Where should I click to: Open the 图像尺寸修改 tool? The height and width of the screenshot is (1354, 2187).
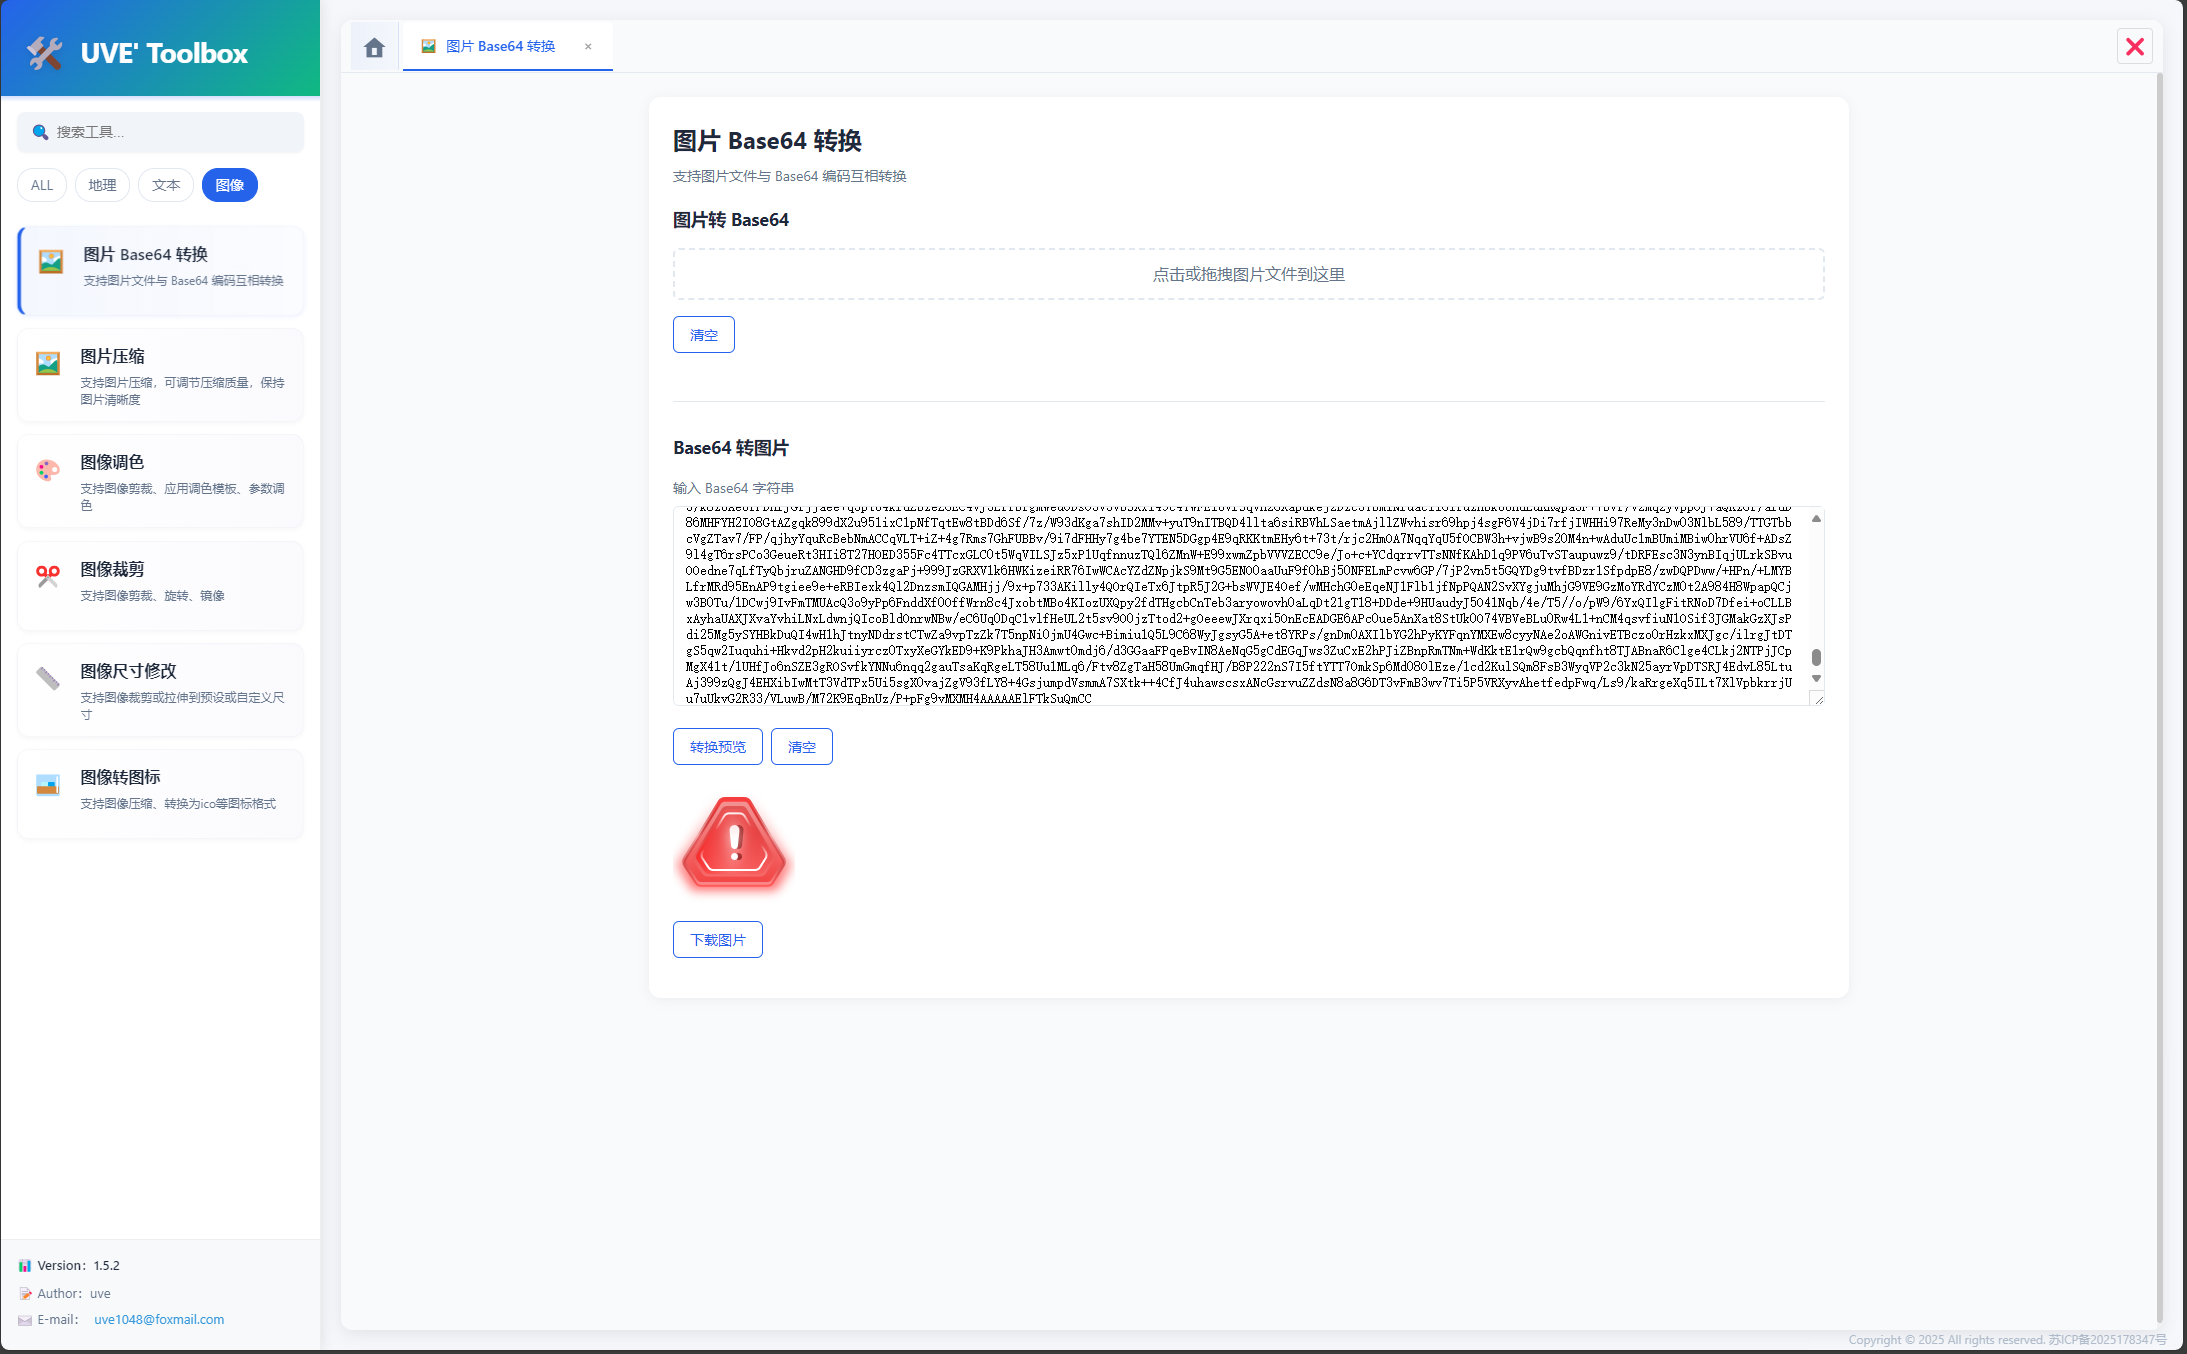[160, 690]
